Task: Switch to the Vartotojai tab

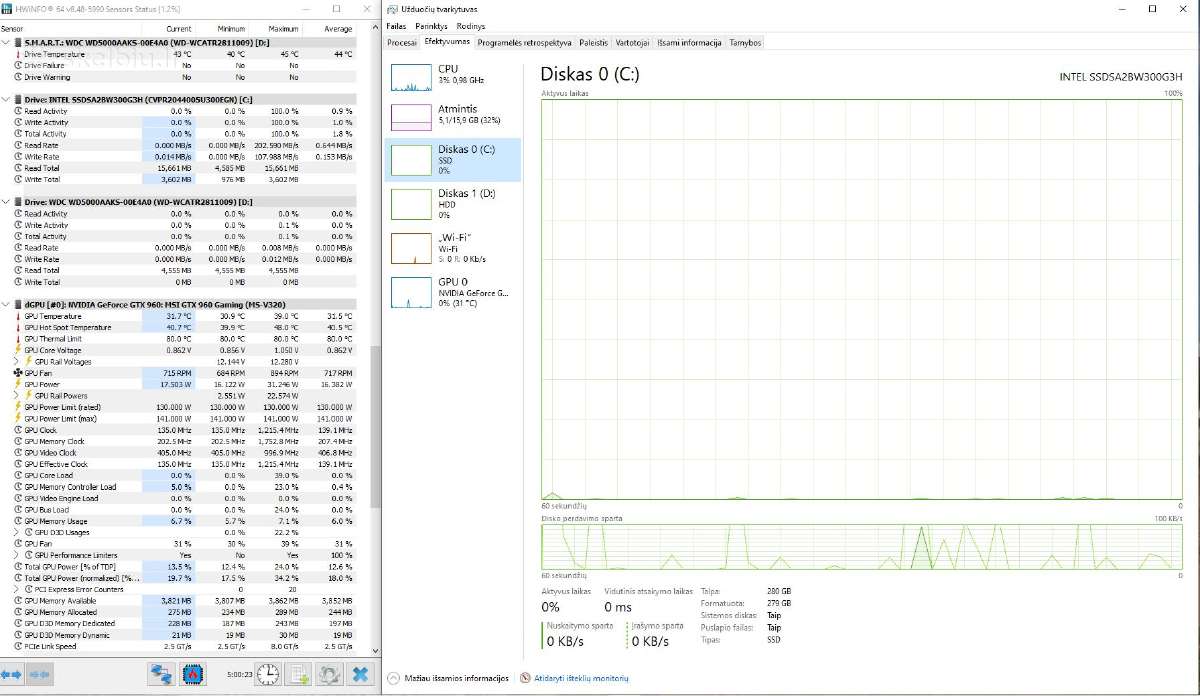Action: point(632,43)
